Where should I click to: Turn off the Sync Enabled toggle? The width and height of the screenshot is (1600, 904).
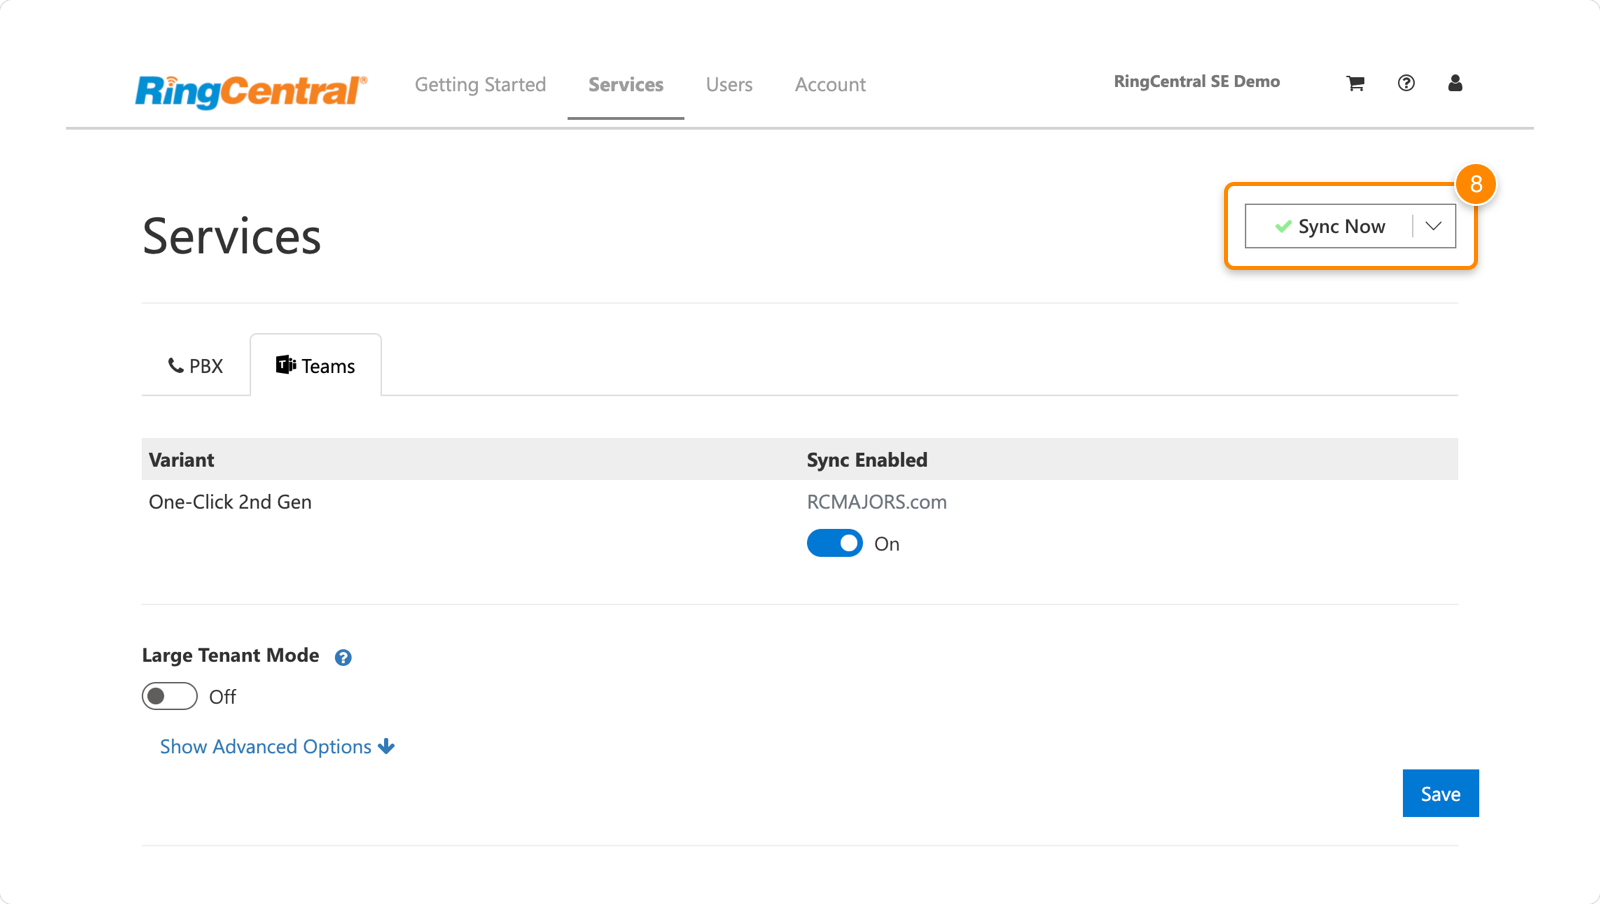pos(835,543)
